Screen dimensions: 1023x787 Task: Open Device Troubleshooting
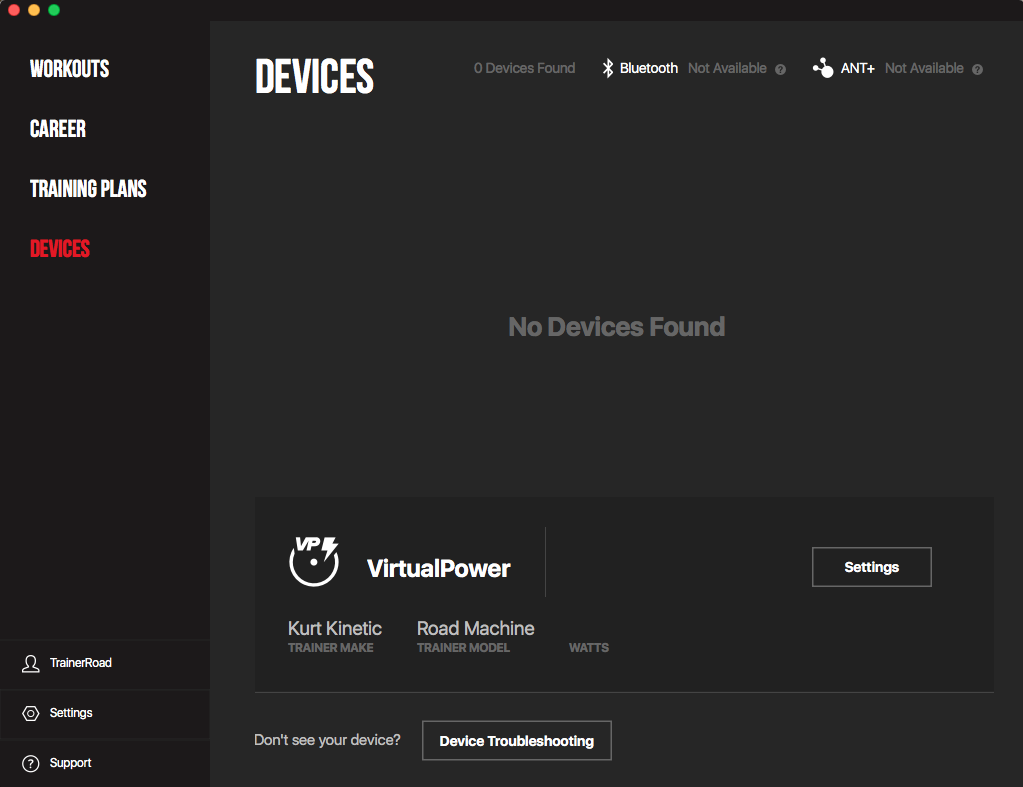click(517, 741)
